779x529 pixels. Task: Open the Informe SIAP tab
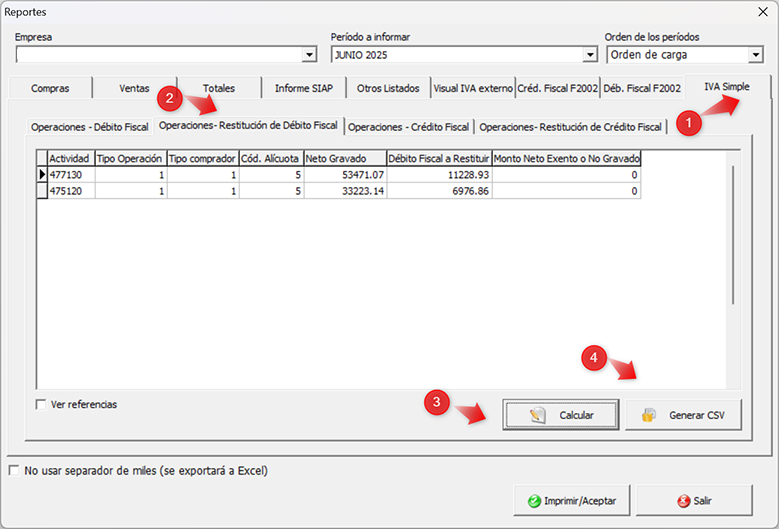coord(303,88)
